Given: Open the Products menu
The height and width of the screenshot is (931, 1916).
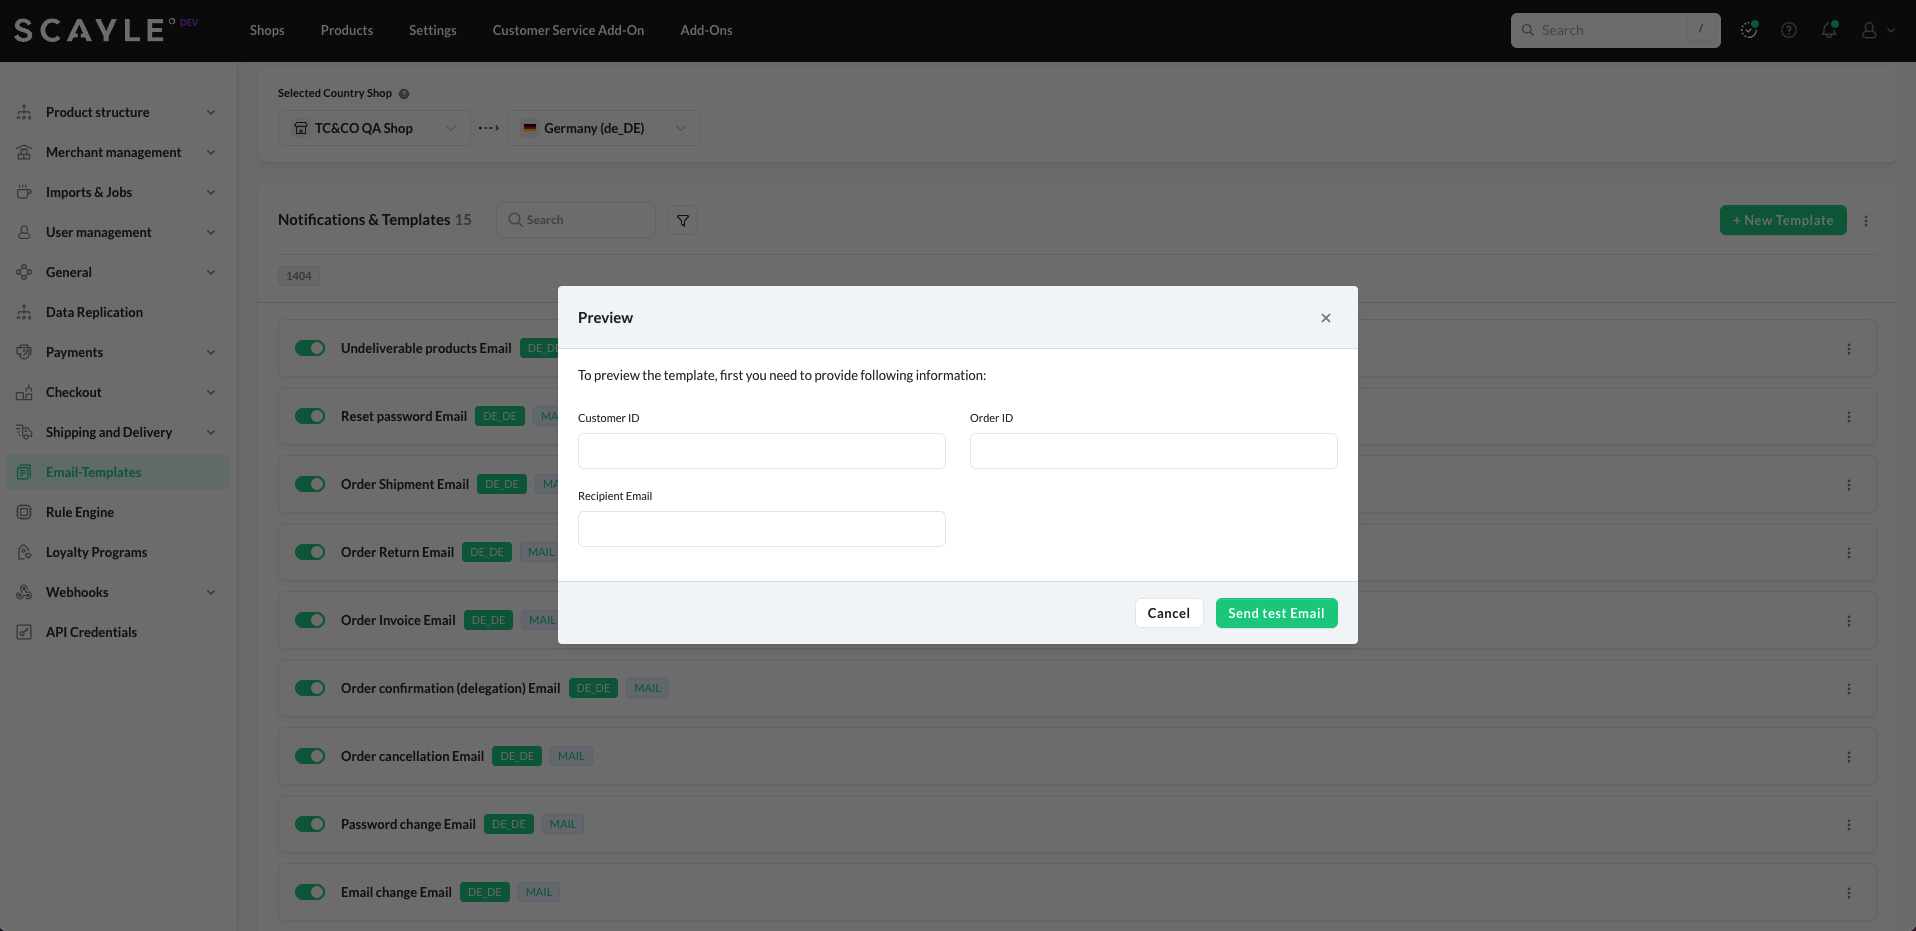Looking at the screenshot, I should click(x=346, y=30).
